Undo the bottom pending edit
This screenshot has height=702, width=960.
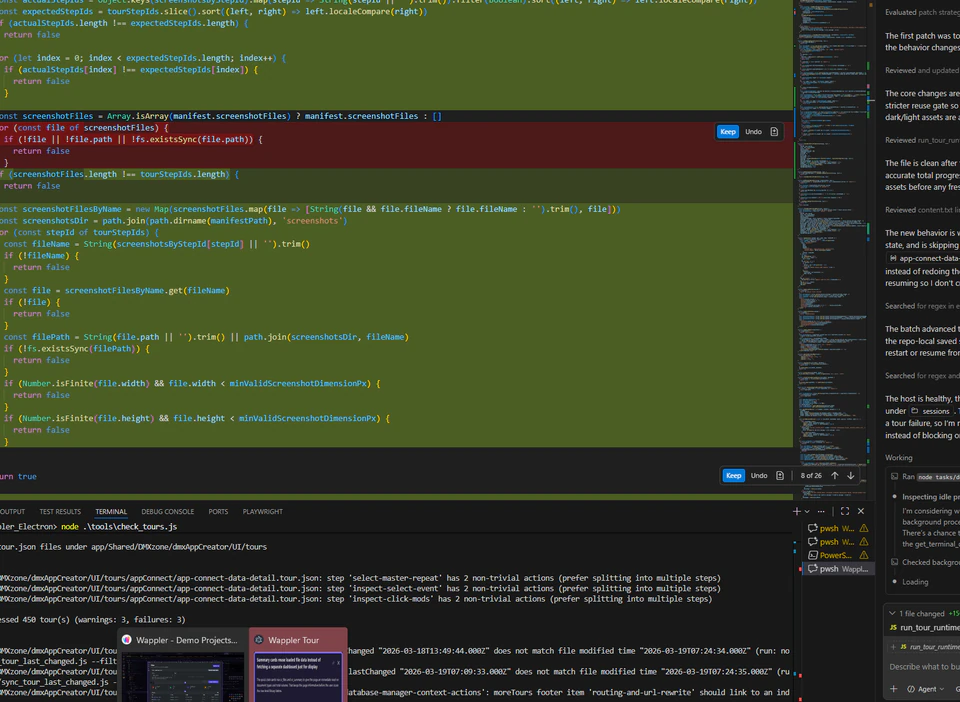pos(758,475)
